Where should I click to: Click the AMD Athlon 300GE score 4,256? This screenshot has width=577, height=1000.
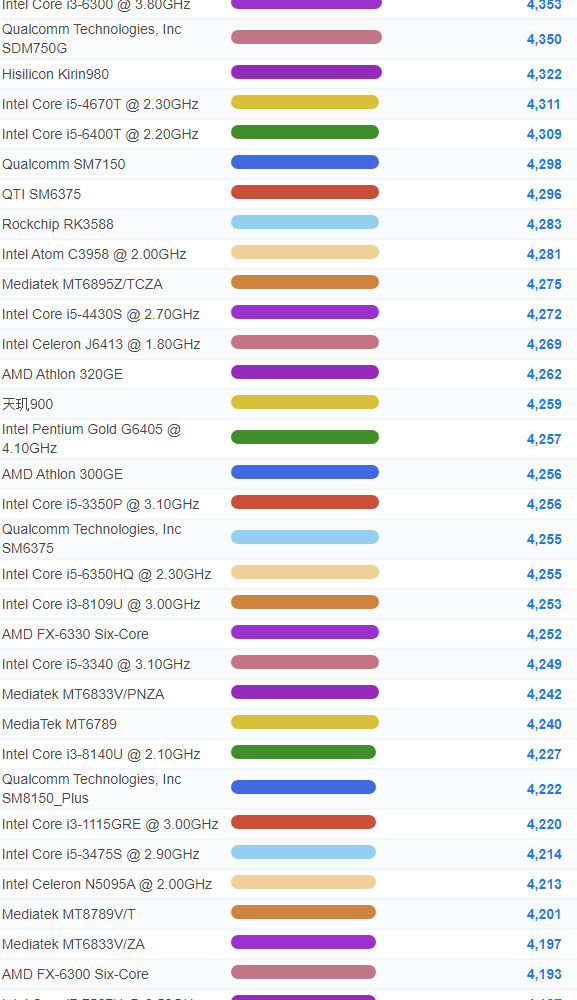coord(544,474)
